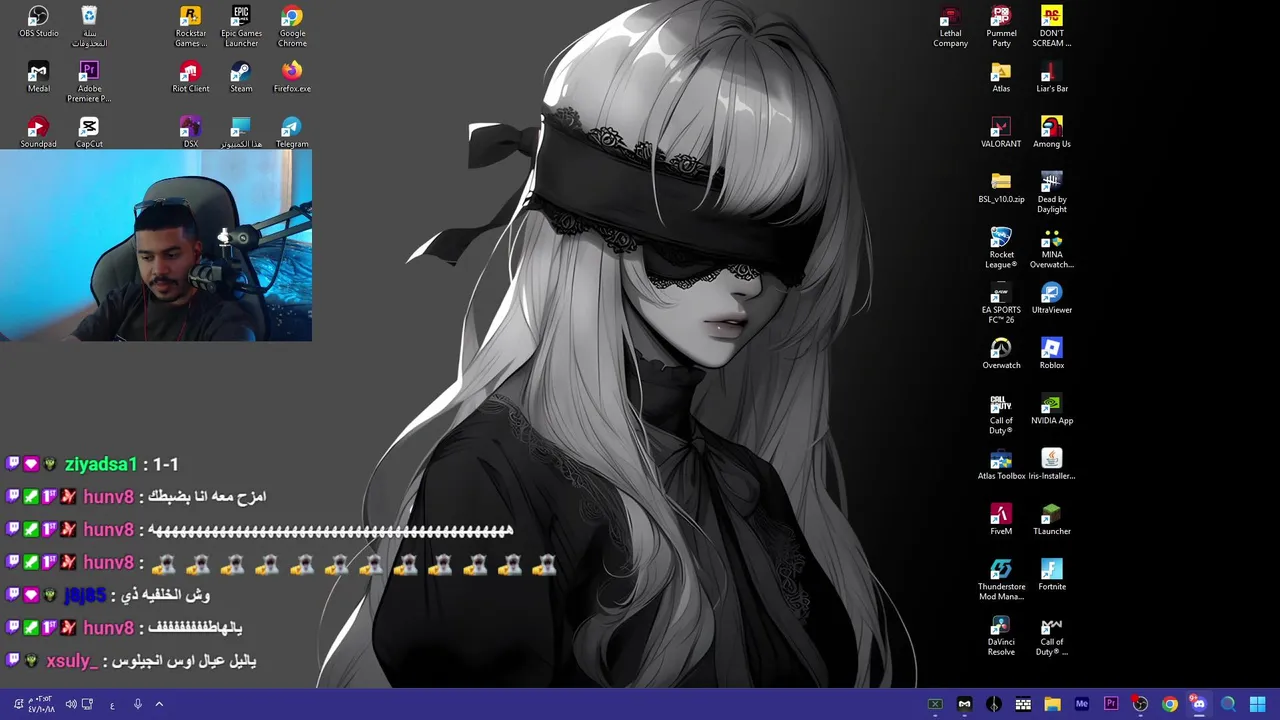Select the DaVinci Resolve desktop icon

point(1001,634)
